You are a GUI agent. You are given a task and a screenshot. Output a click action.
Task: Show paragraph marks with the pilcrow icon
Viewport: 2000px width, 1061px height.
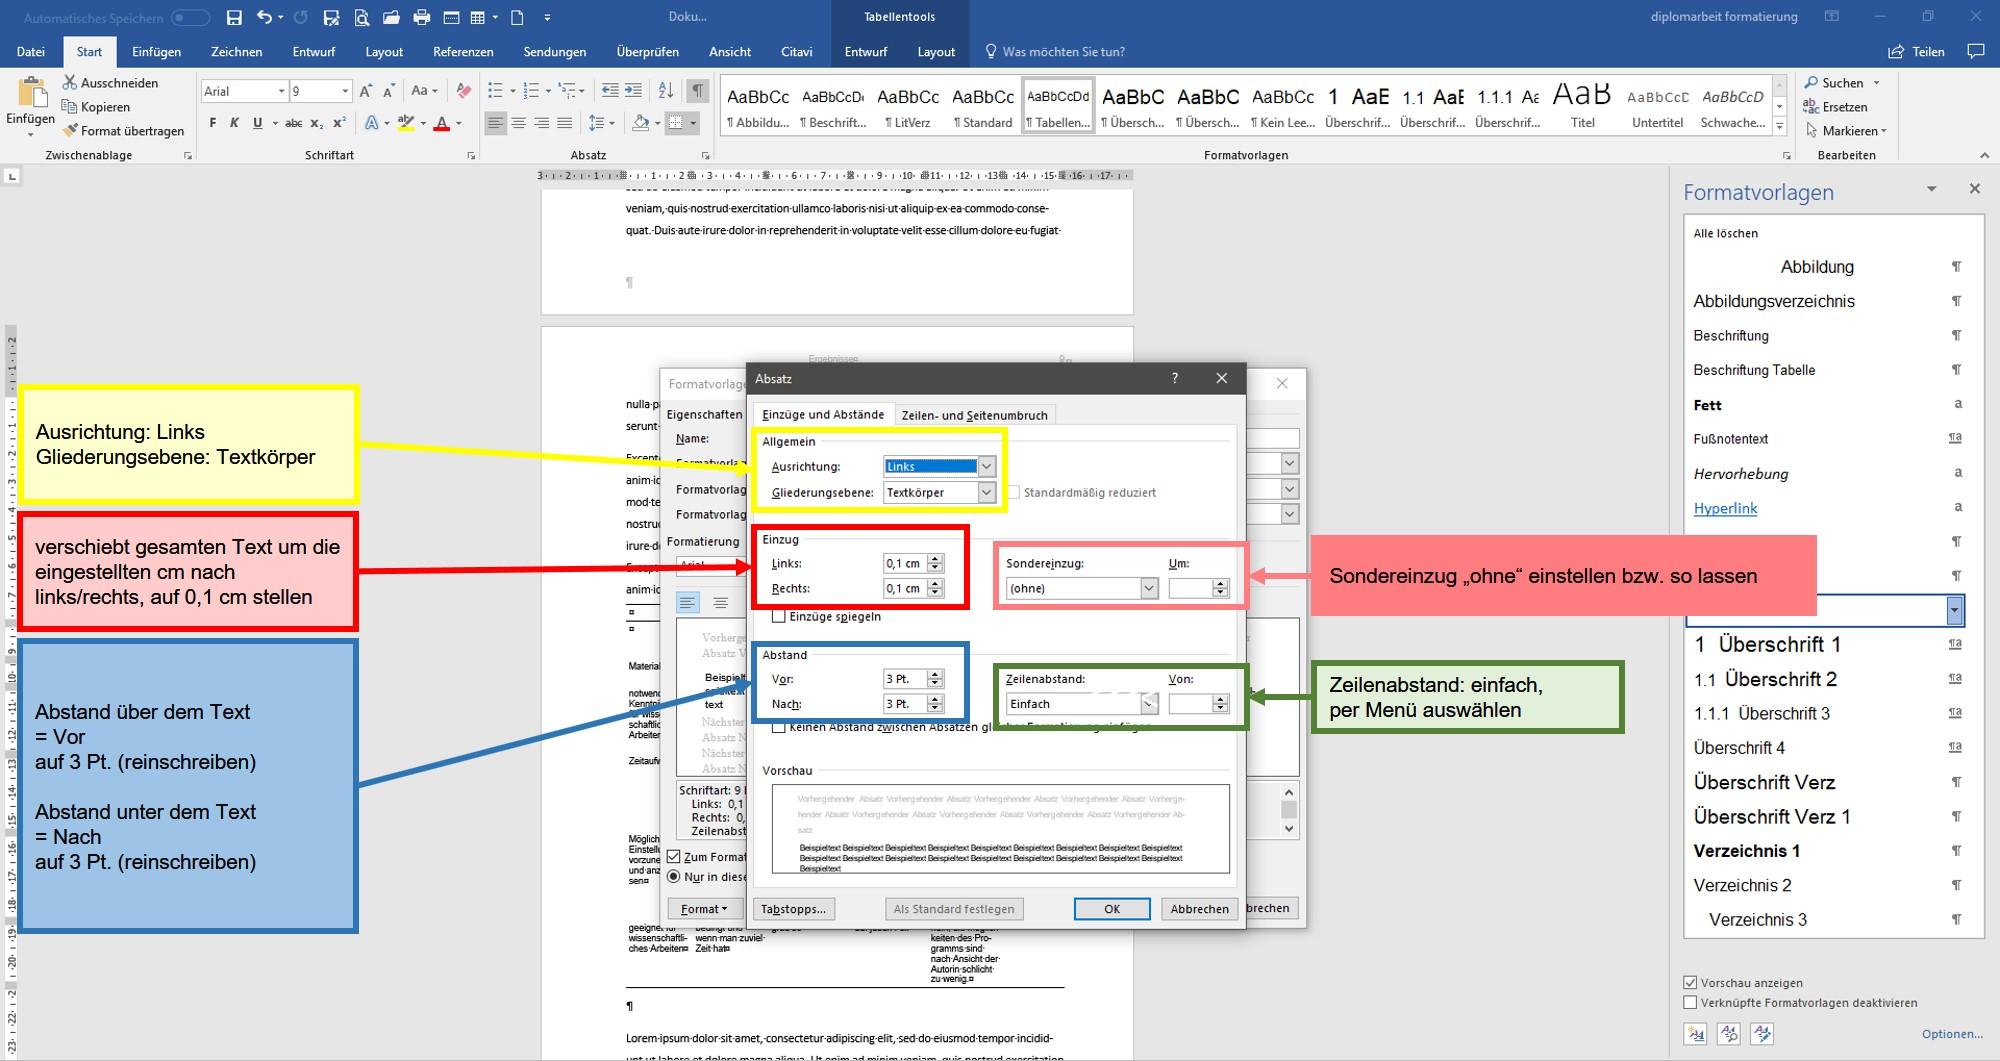(x=698, y=91)
